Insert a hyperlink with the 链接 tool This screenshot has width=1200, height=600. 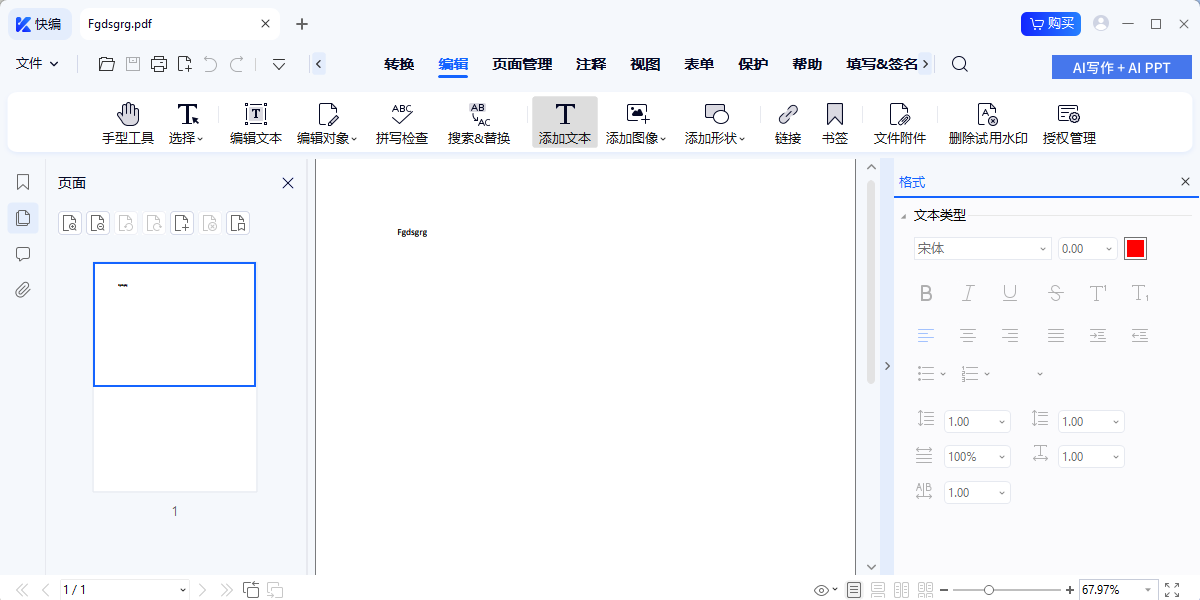coord(787,122)
